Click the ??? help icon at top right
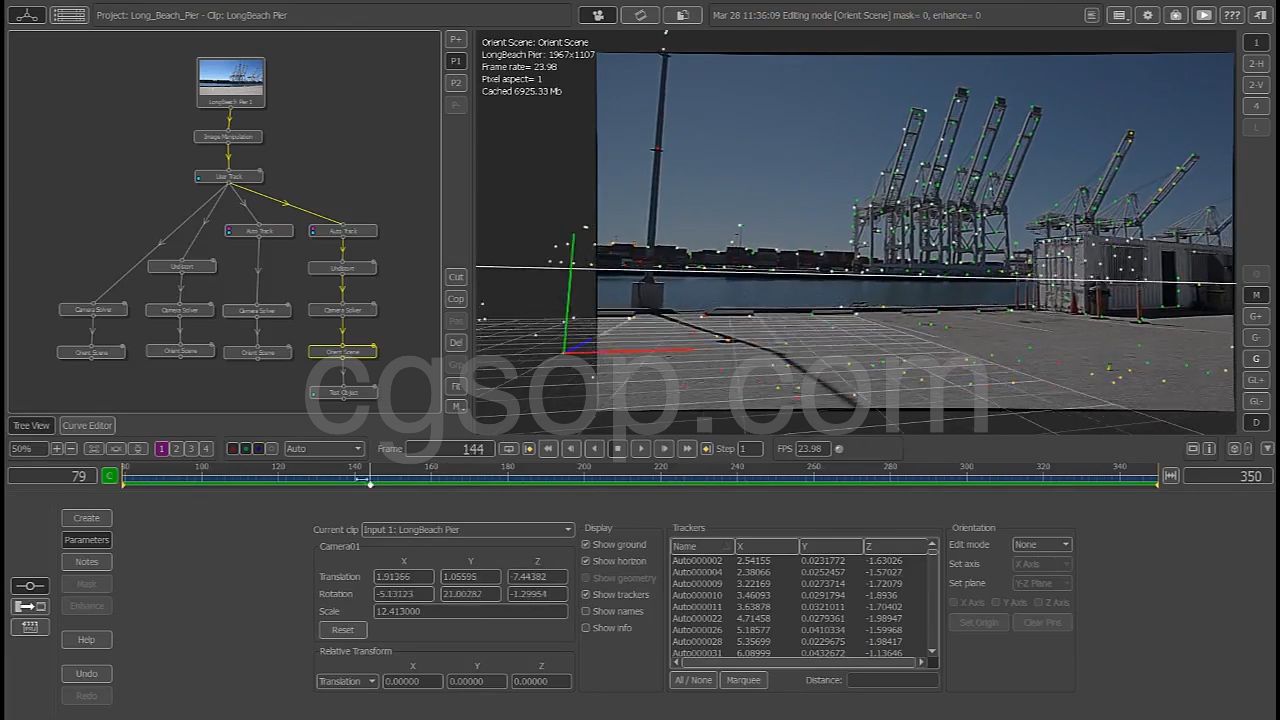The image size is (1280, 720). [x=1232, y=15]
